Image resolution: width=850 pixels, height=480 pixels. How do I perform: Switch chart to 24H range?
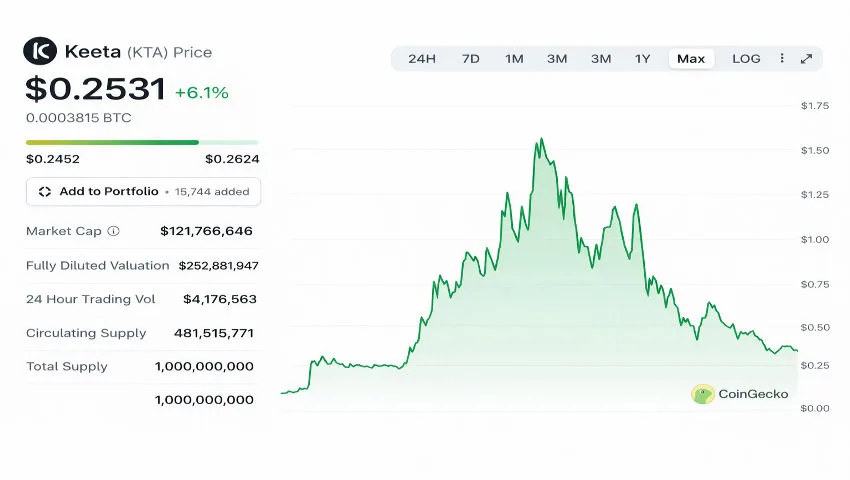click(422, 59)
